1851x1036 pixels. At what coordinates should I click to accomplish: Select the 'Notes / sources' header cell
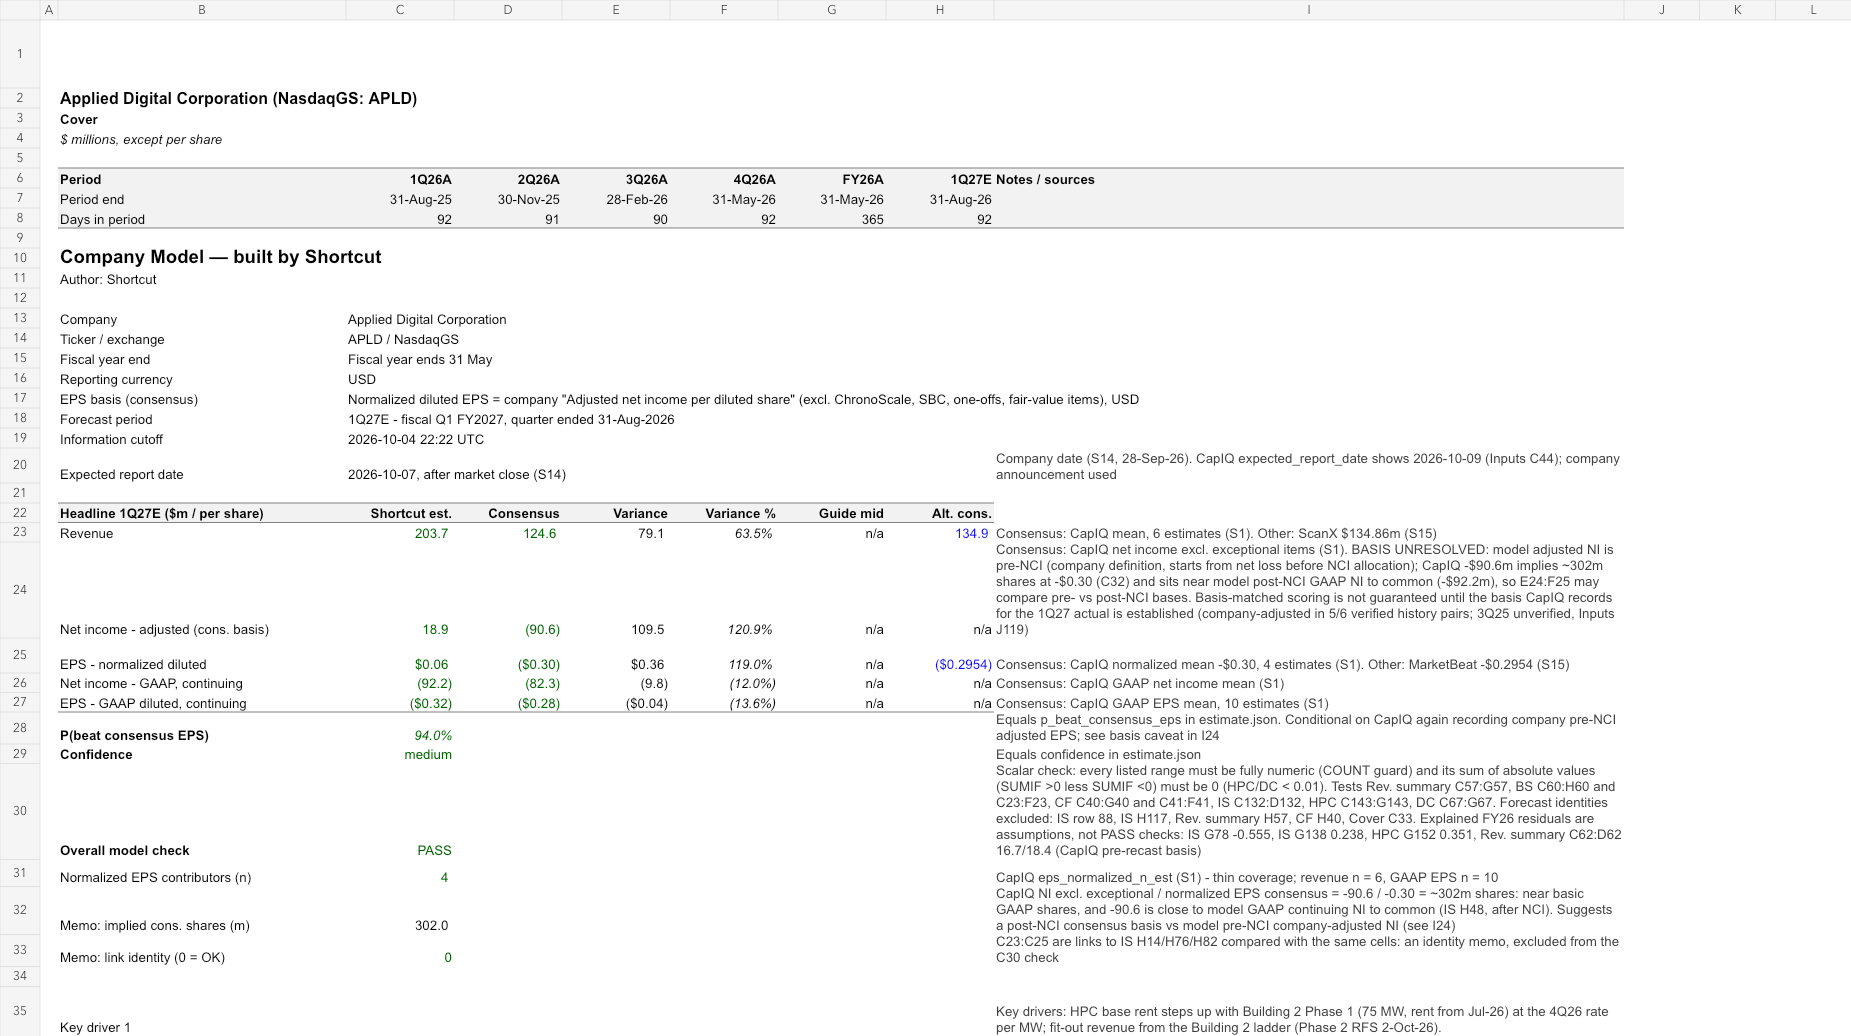(1045, 179)
